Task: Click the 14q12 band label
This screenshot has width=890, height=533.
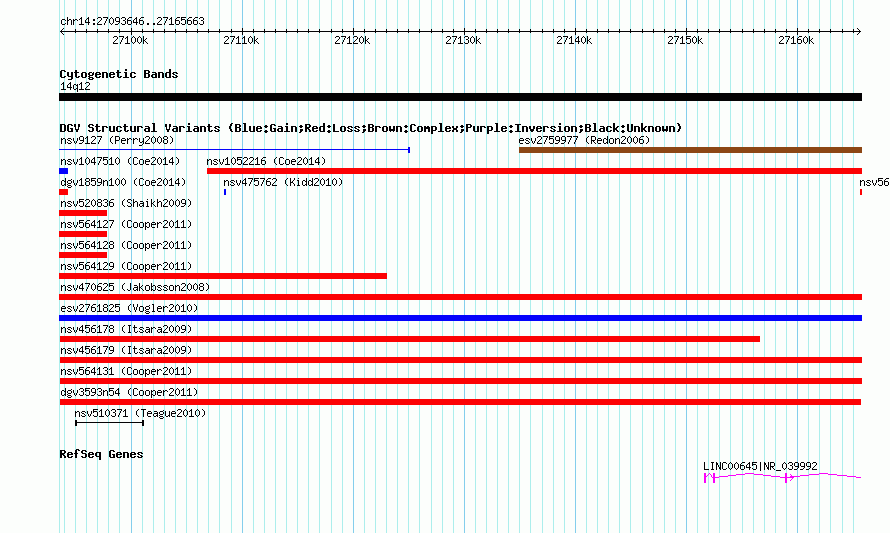Action: [x=75, y=86]
